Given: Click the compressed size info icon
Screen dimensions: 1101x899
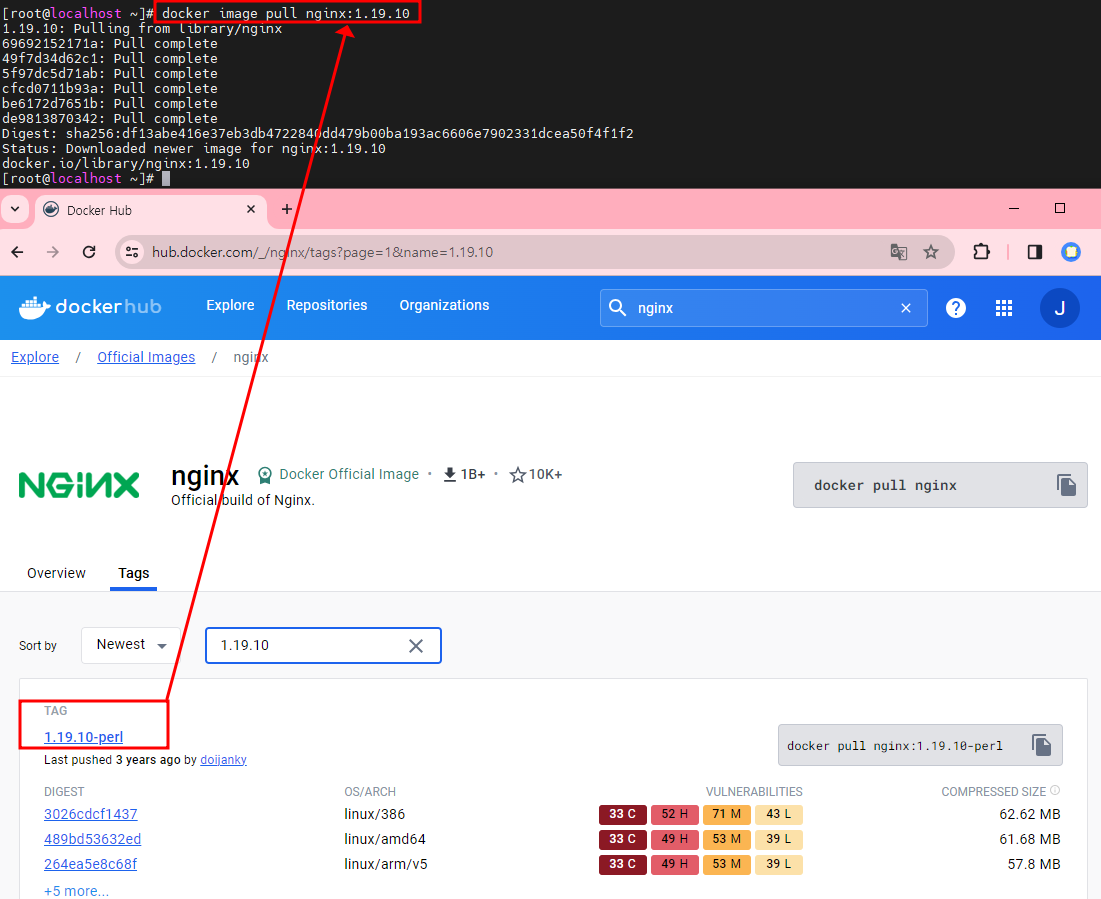Looking at the screenshot, I should (1055, 790).
